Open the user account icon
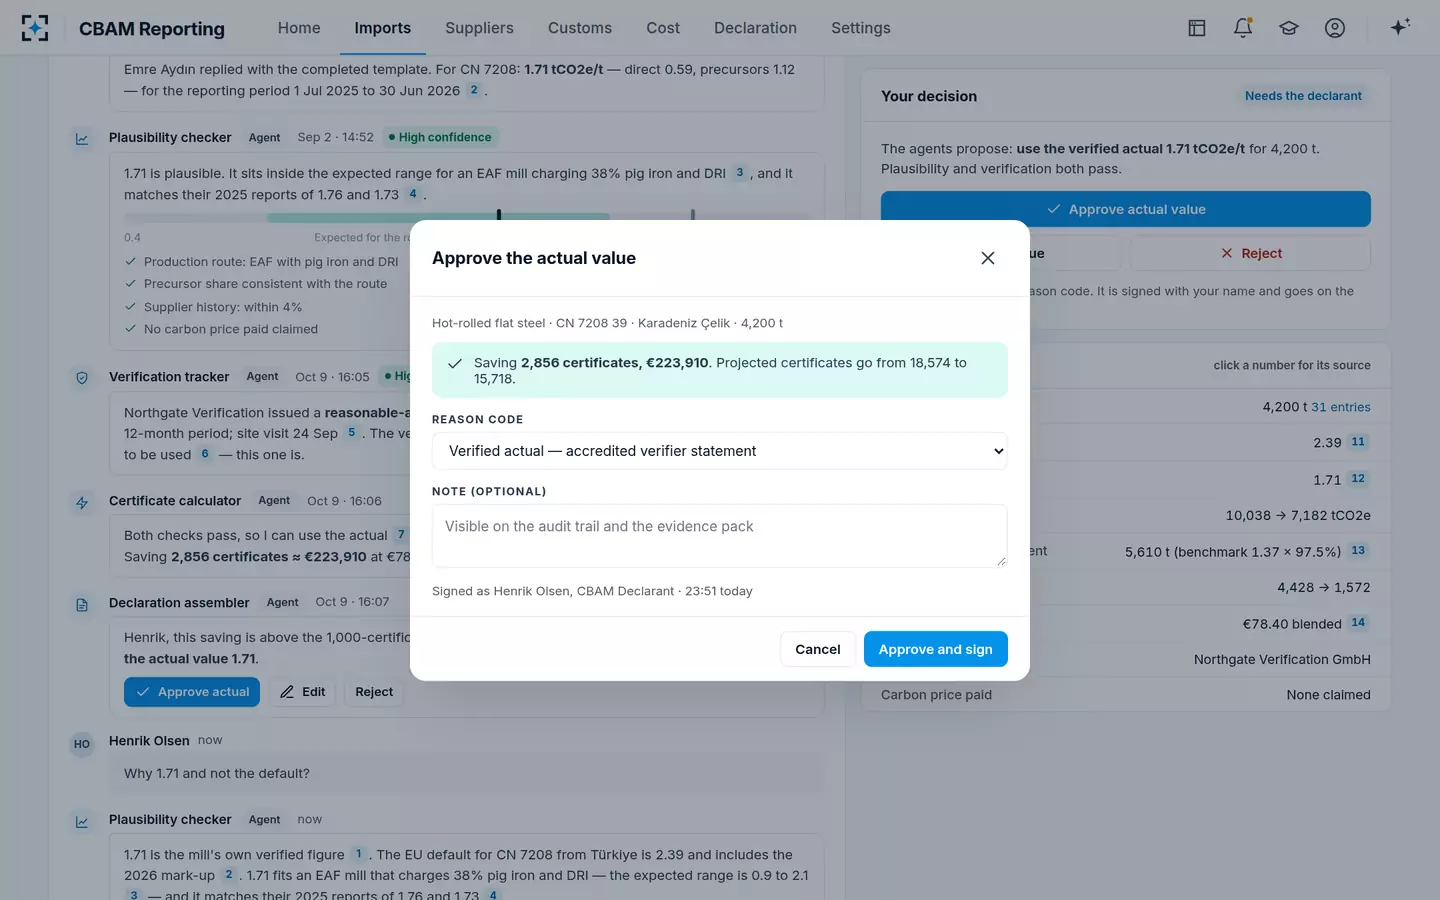1440x900 pixels. coord(1335,28)
